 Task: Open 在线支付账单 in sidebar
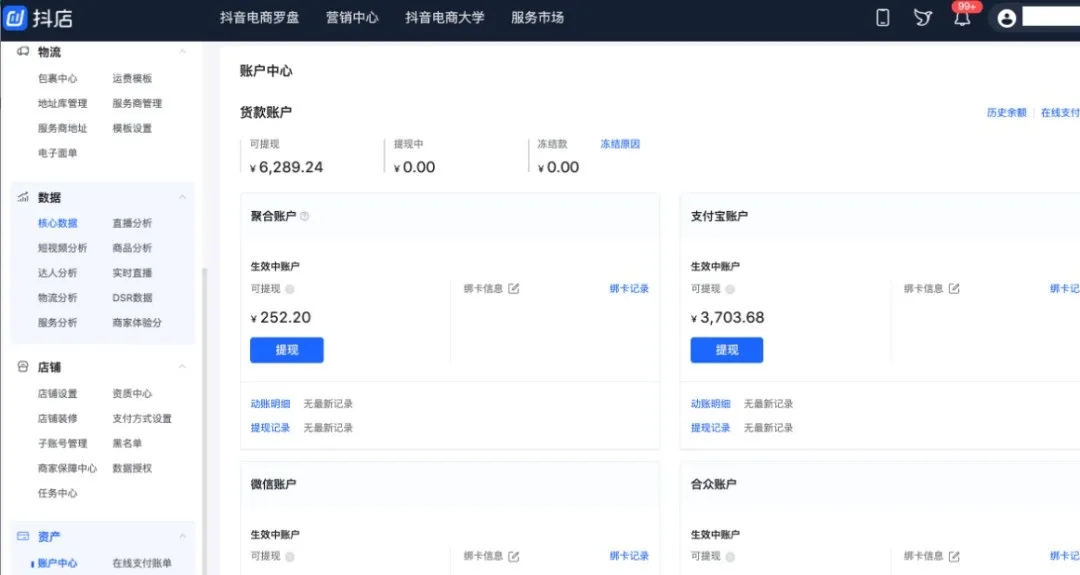142,563
